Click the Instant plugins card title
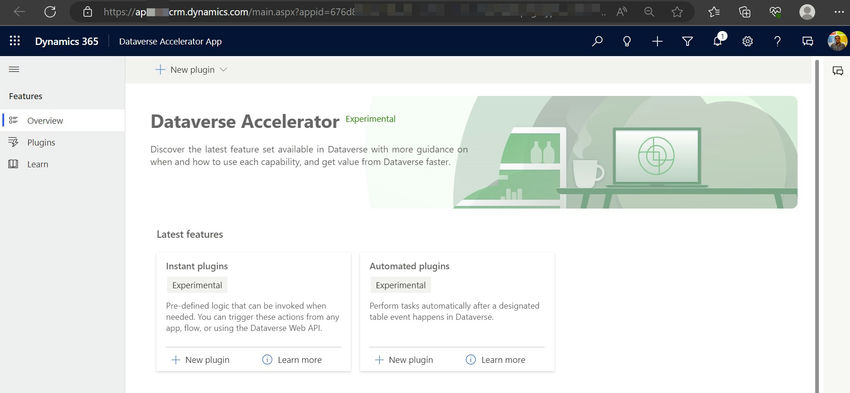This screenshot has height=393, width=850. click(x=197, y=266)
